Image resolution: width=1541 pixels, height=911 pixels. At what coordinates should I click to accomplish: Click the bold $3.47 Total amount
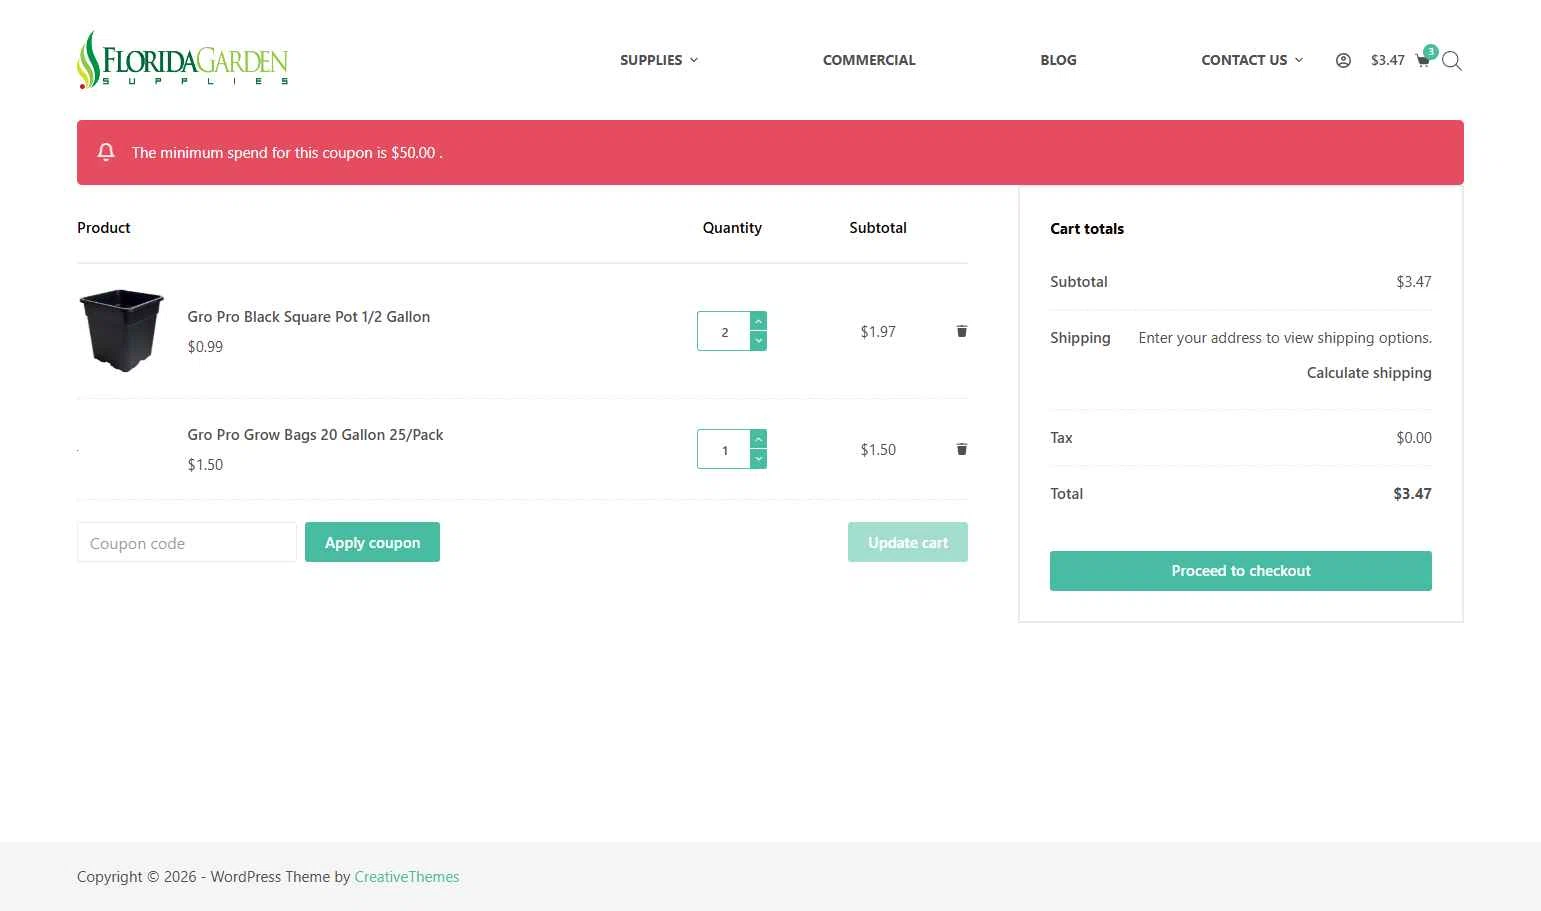[1412, 494]
